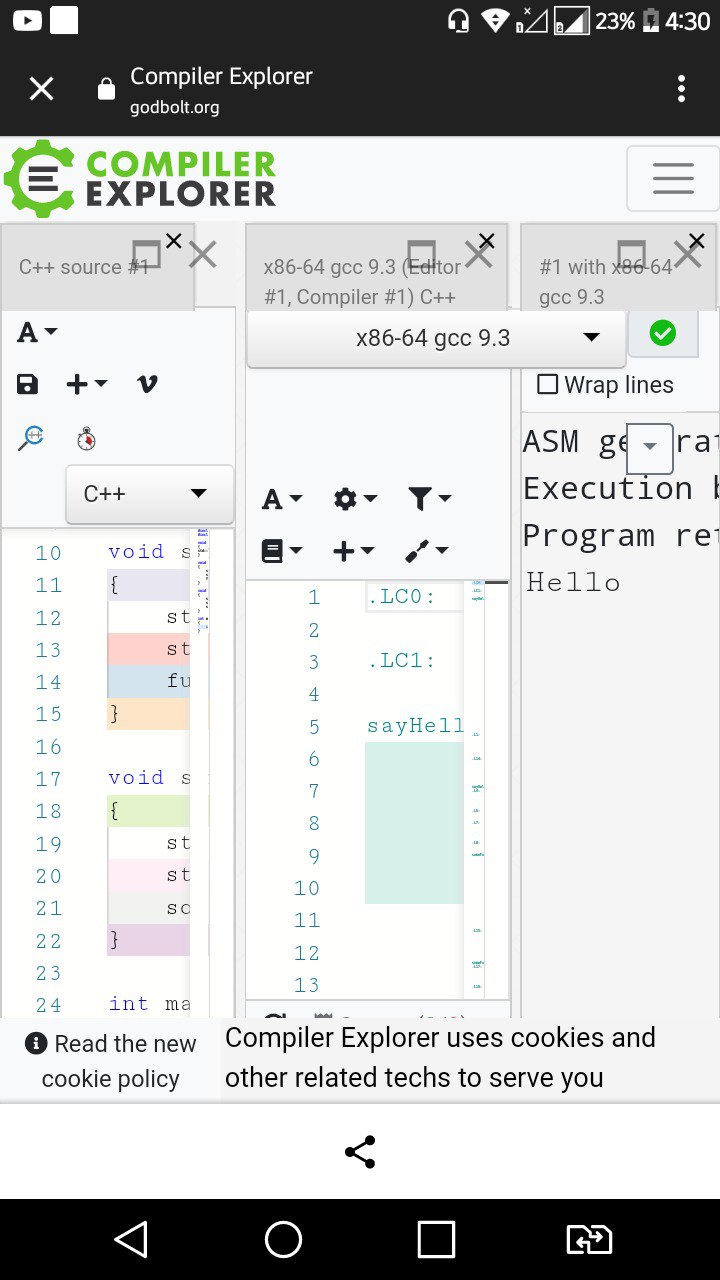Tap the YouTube notification icon
The height and width of the screenshot is (1280, 720).
28,20
